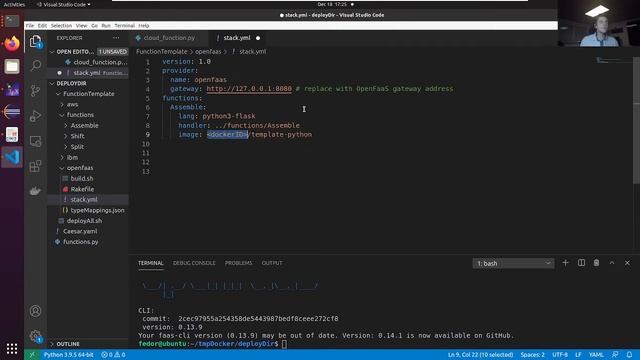Open the Terminal menu
Screen dimensions: 640x360
pos(124,25)
